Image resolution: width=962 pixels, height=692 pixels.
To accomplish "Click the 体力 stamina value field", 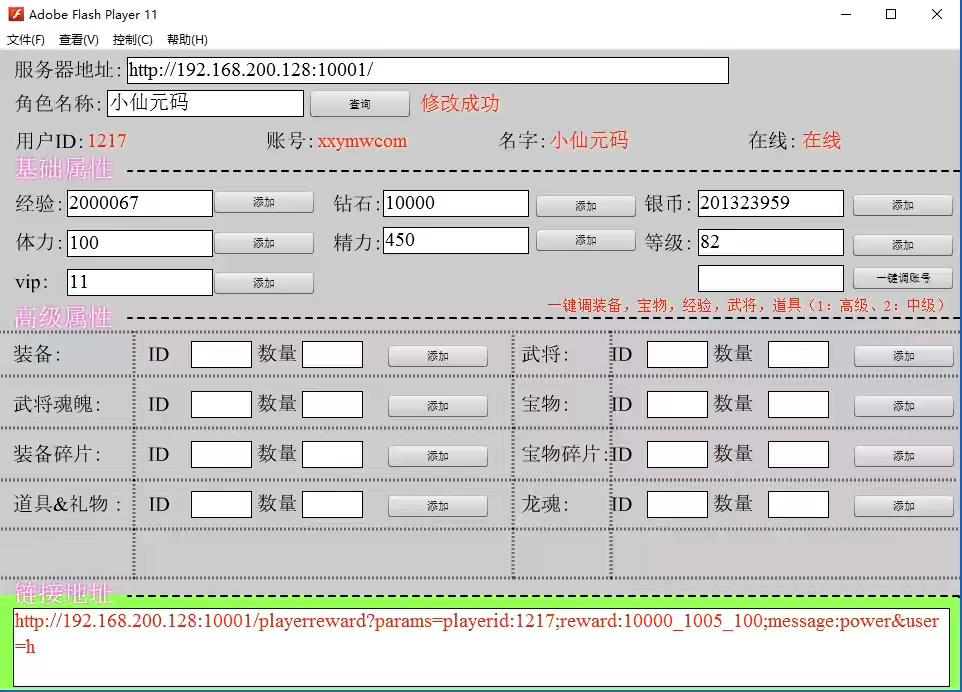I will click(x=140, y=243).
